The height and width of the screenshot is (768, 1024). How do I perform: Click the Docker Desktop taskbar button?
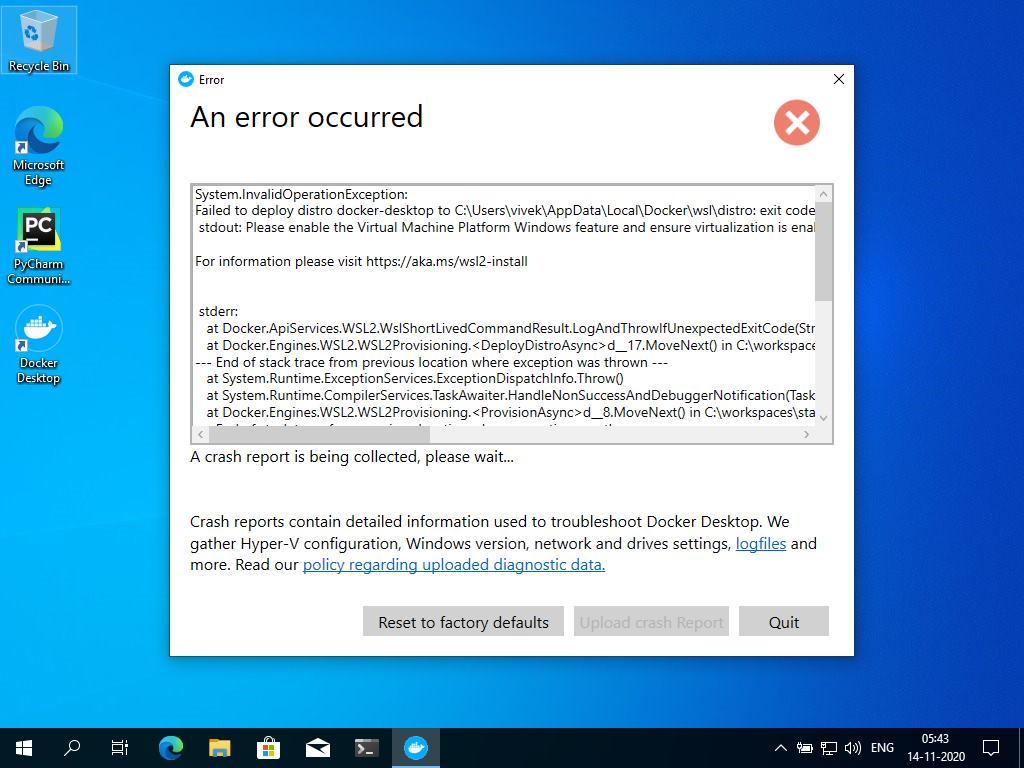(415, 748)
